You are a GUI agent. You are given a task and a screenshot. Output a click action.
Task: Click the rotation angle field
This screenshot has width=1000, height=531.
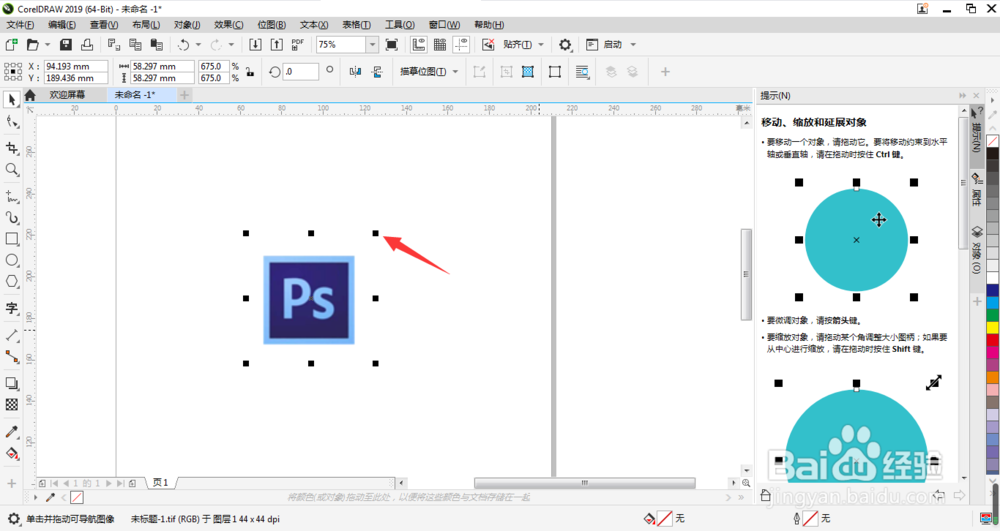pyautogui.click(x=300, y=71)
